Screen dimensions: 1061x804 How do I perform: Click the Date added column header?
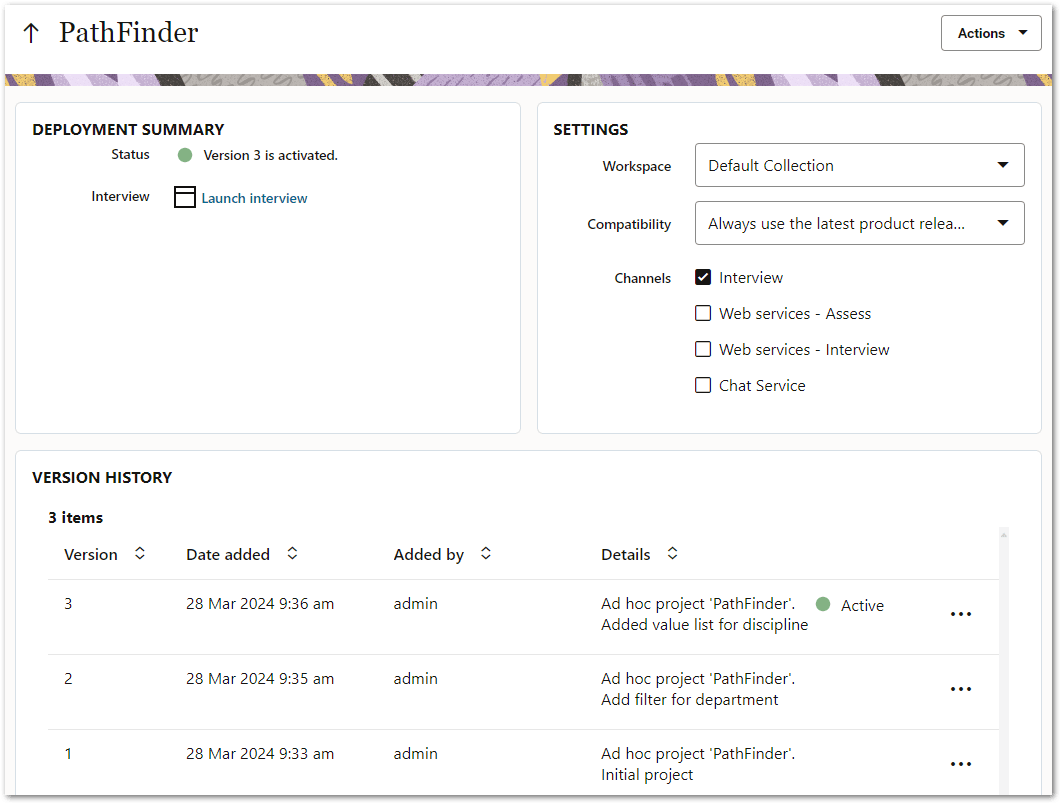pyautogui.click(x=228, y=554)
